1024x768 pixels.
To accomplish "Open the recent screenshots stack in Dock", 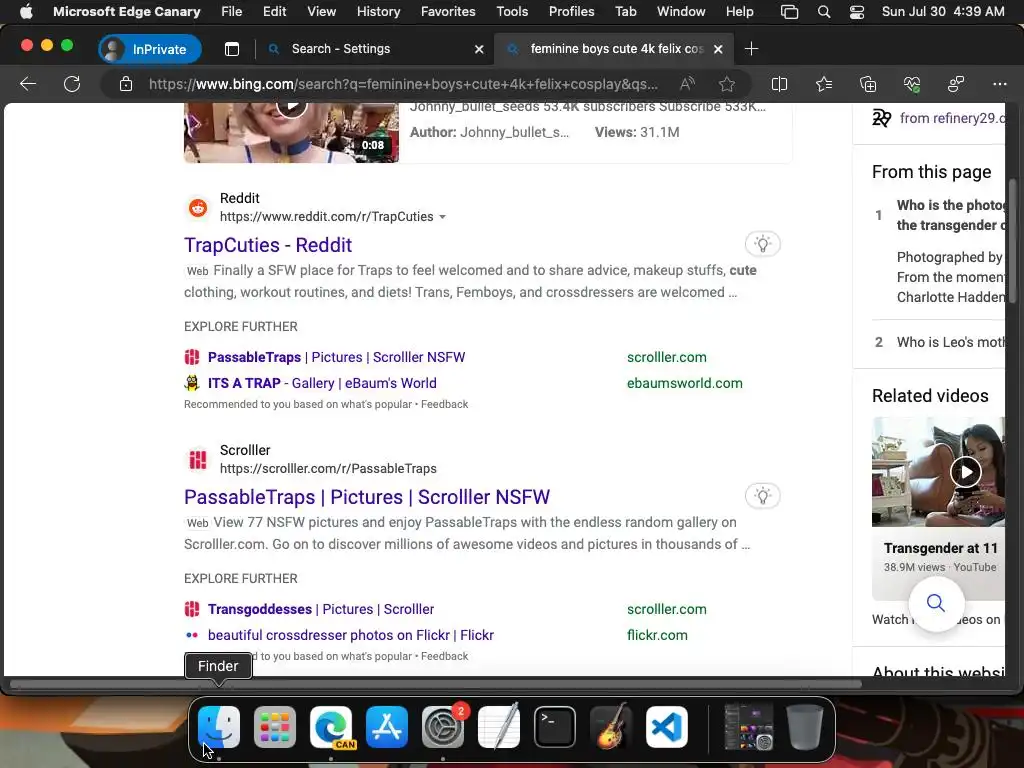I will (748, 727).
